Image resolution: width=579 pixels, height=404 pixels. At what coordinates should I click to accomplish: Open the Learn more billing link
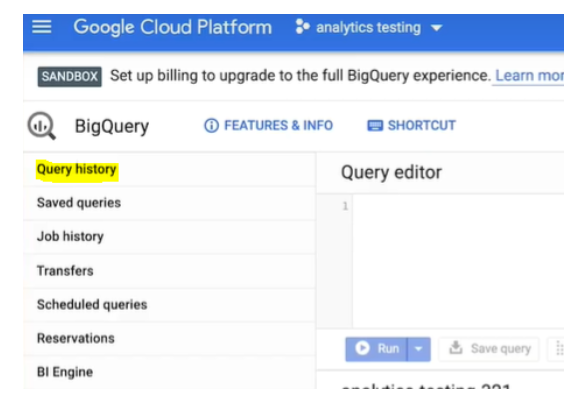click(529, 76)
